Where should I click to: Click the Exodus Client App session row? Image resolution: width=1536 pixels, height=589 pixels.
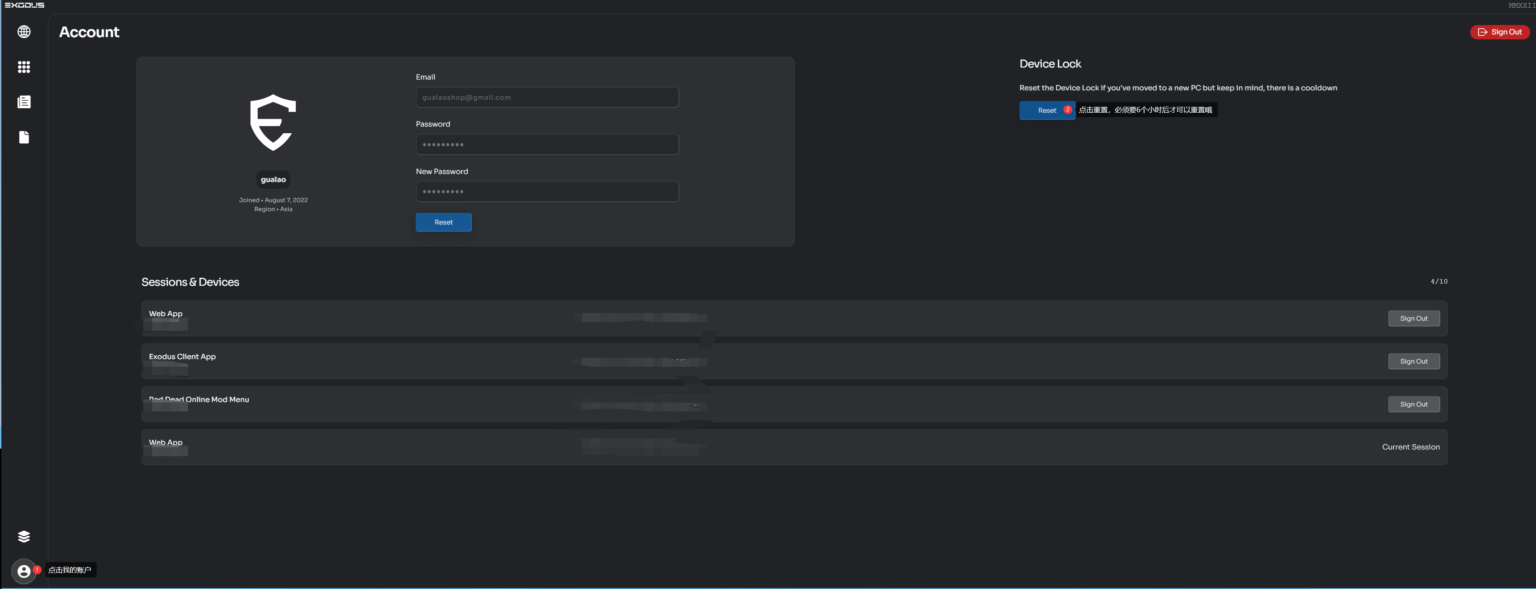pyautogui.click(x=794, y=361)
